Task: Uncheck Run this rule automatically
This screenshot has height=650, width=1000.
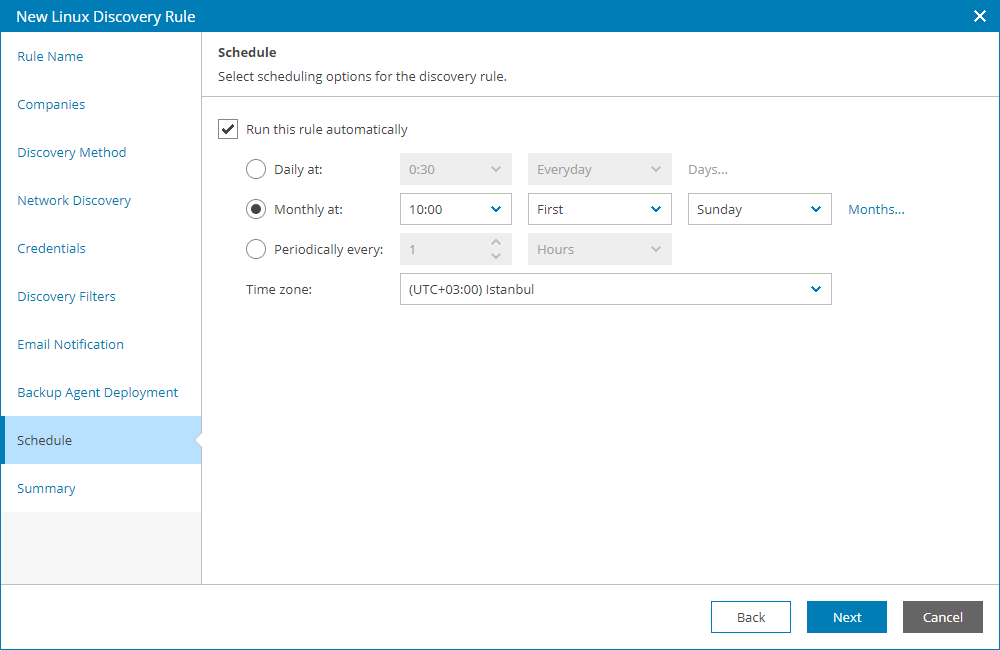Action: tap(228, 128)
